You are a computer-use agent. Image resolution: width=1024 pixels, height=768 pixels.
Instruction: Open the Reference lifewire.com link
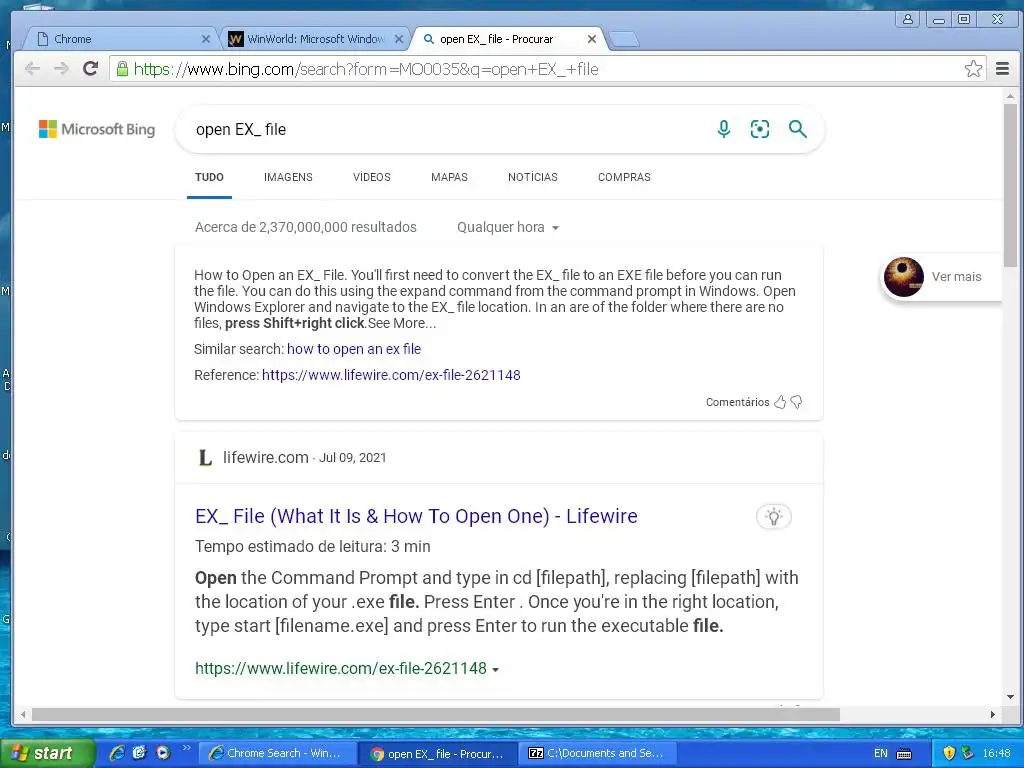[x=391, y=375]
